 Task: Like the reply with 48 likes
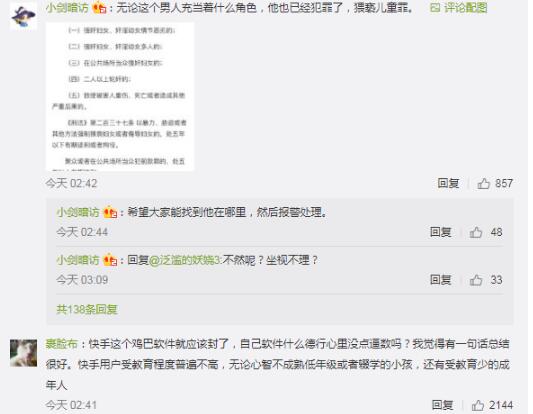(476, 232)
